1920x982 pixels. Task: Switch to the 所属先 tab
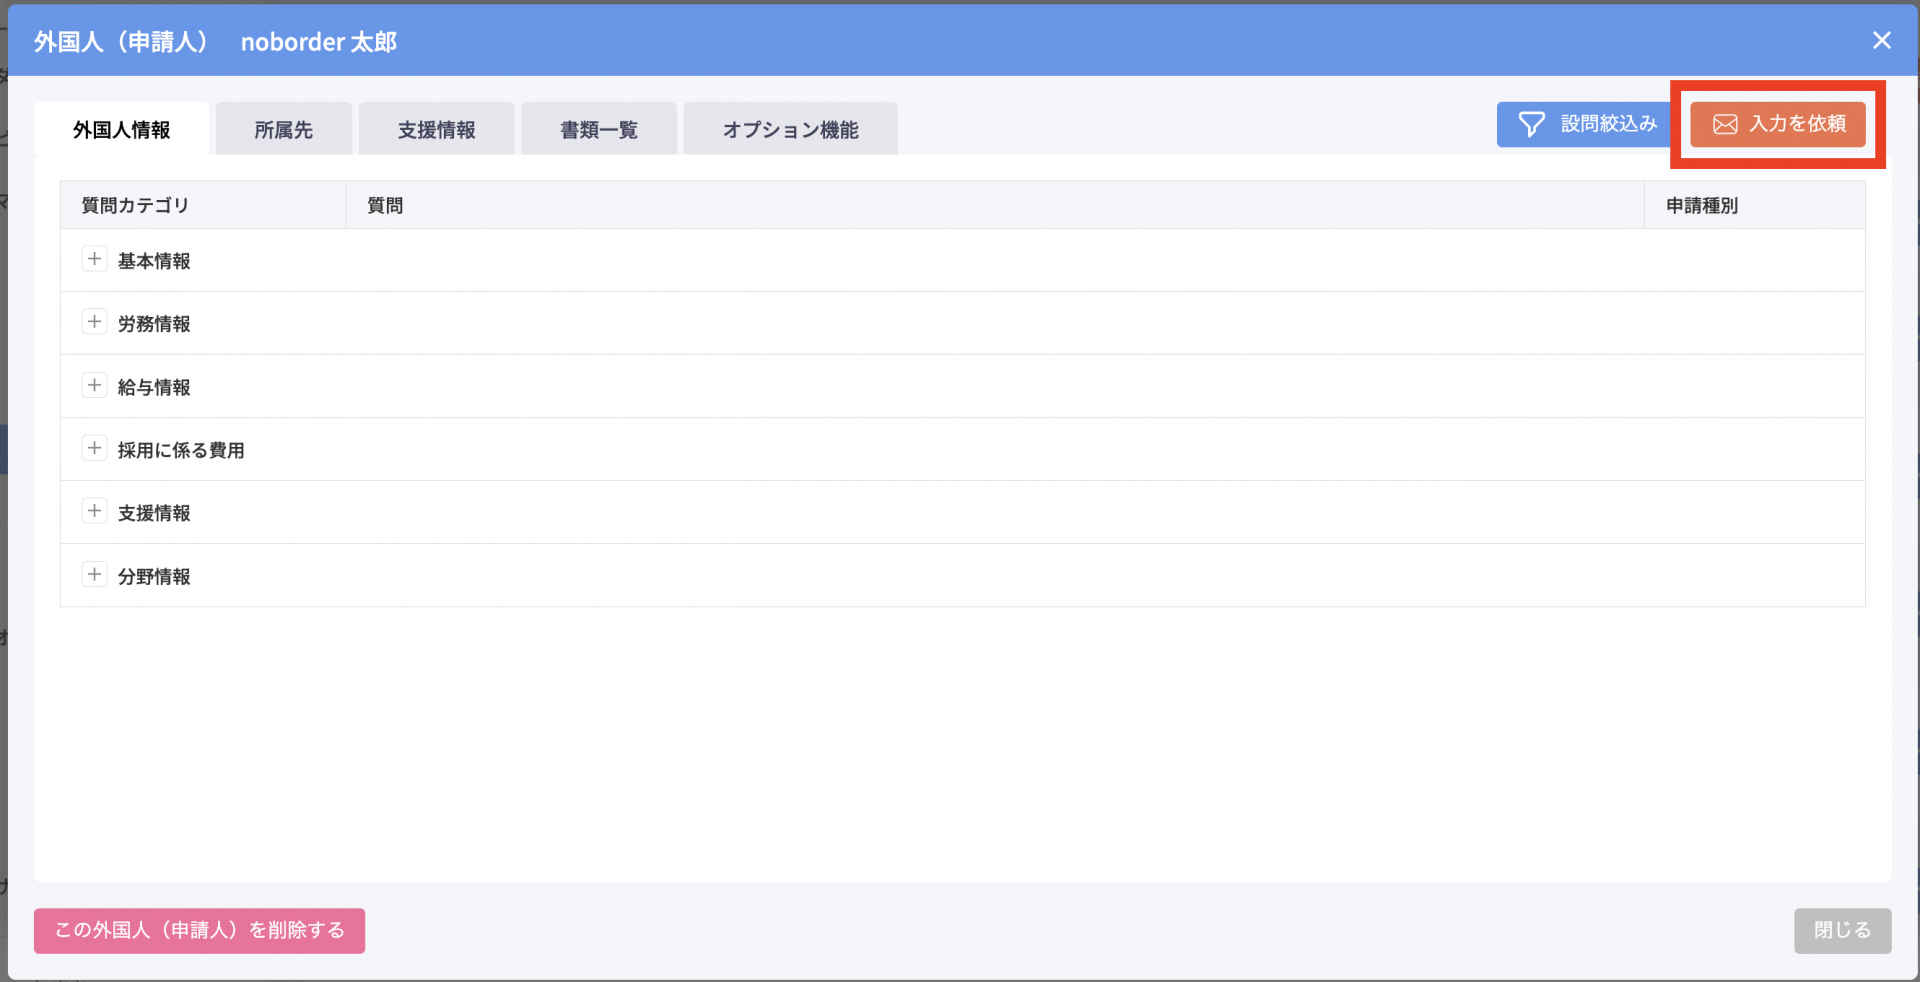point(283,130)
